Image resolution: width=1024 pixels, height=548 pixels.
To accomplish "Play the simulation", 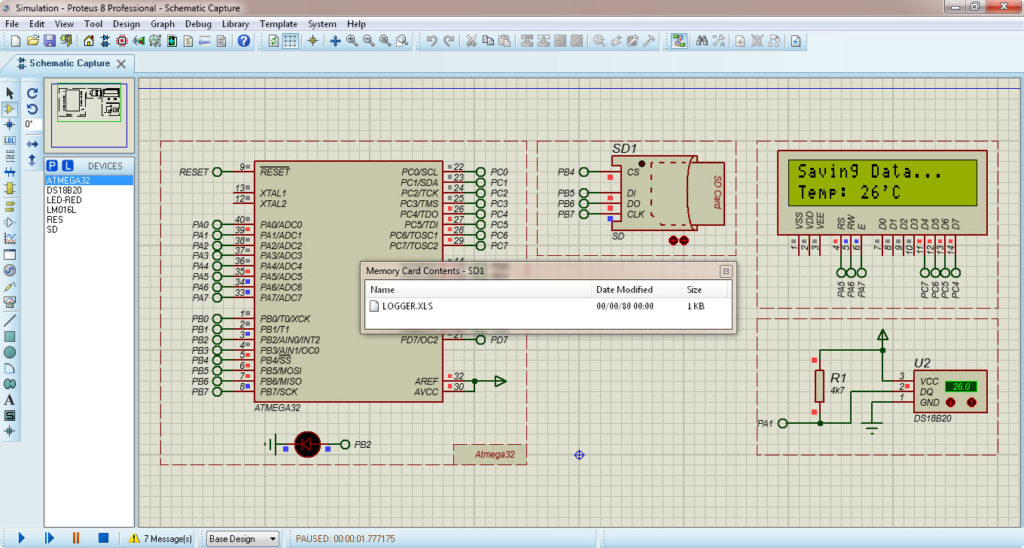I will click(21, 538).
